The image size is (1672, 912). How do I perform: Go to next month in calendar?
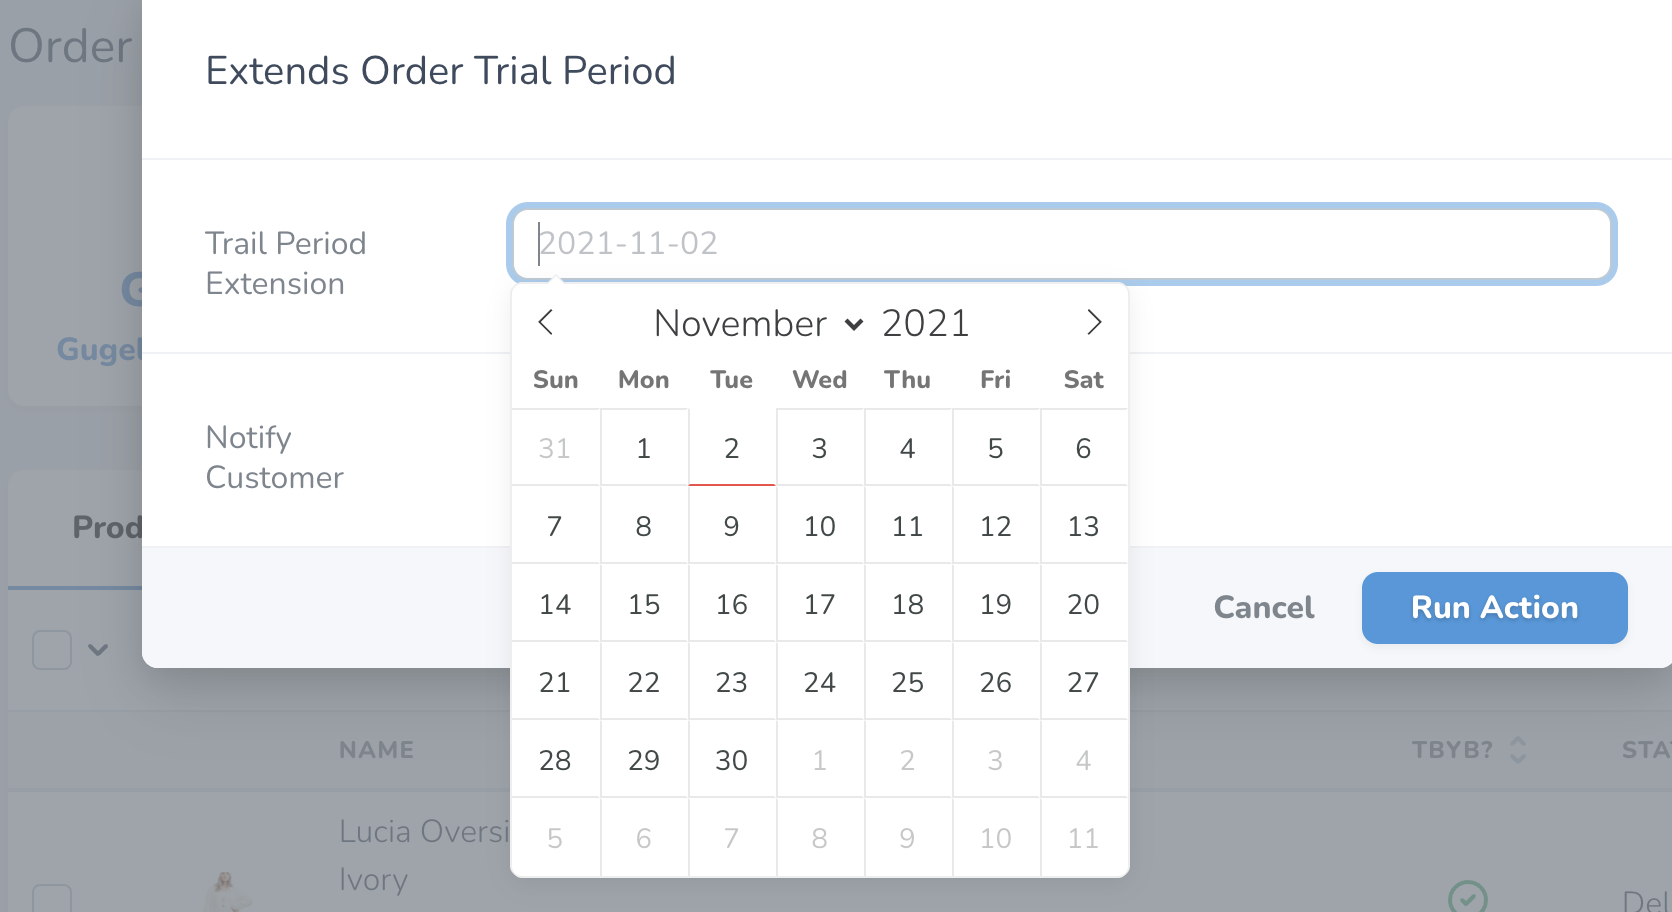coord(1094,322)
